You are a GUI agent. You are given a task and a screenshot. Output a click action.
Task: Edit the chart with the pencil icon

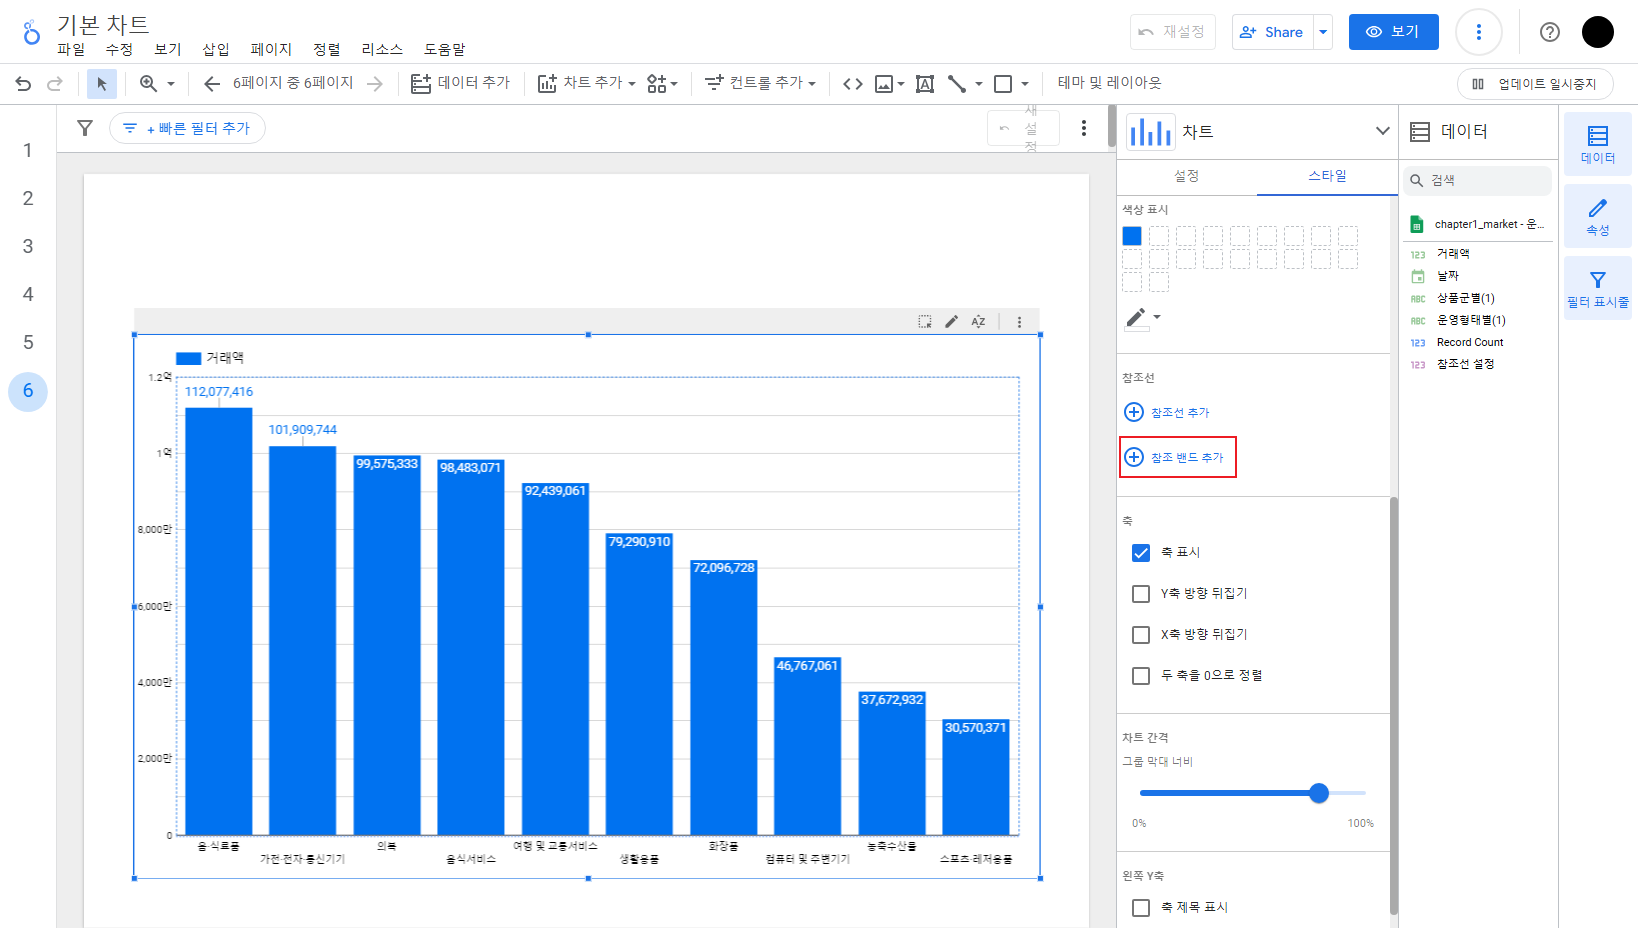coord(951,322)
